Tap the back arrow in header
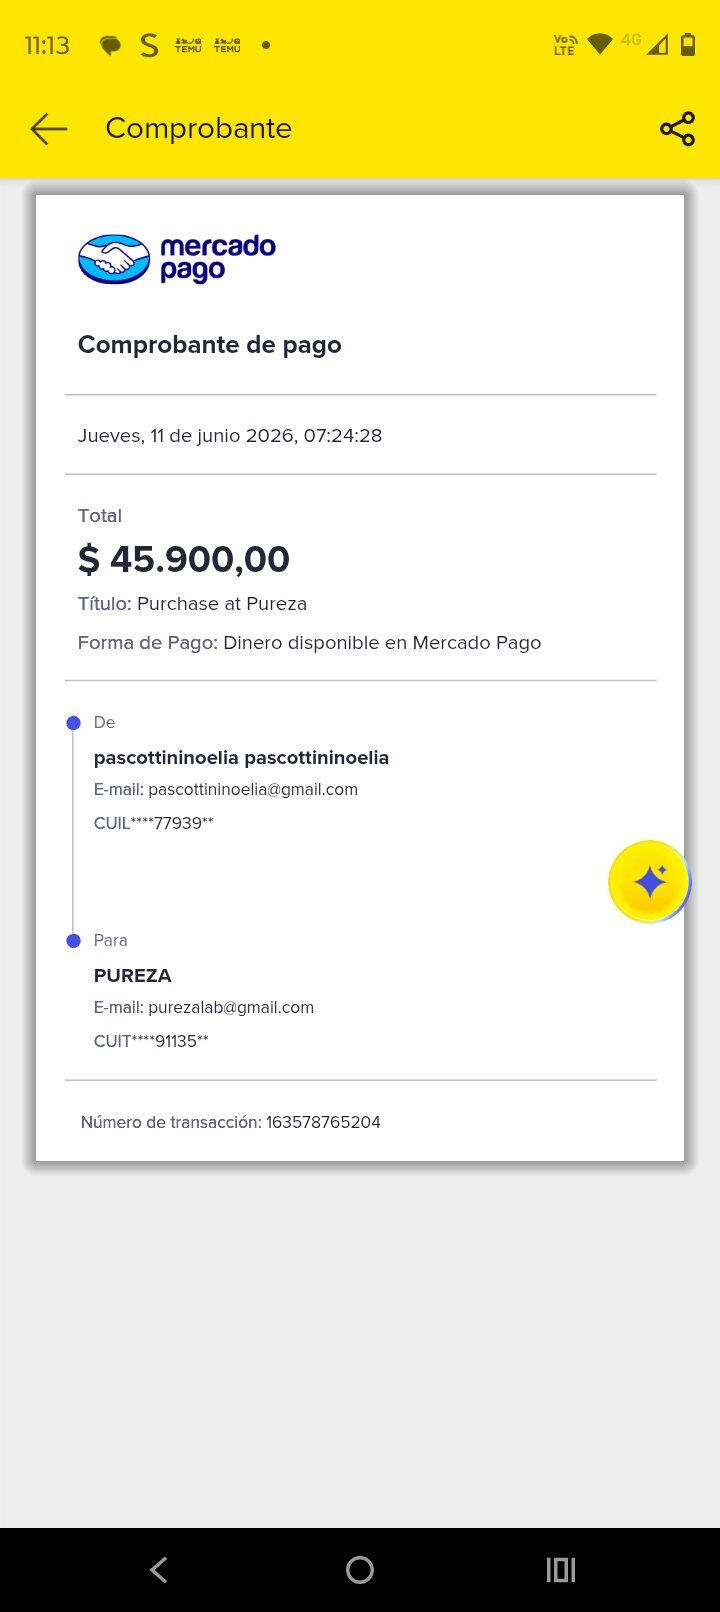720x1612 pixels. (48, 129)
